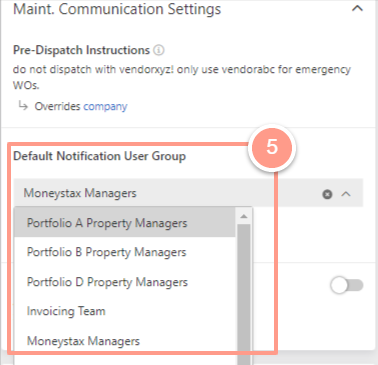Image resolution: width=378 pixels, height=365 pixels.
Task: Click the Overrides arrow icon
Action: click(23, 106)
